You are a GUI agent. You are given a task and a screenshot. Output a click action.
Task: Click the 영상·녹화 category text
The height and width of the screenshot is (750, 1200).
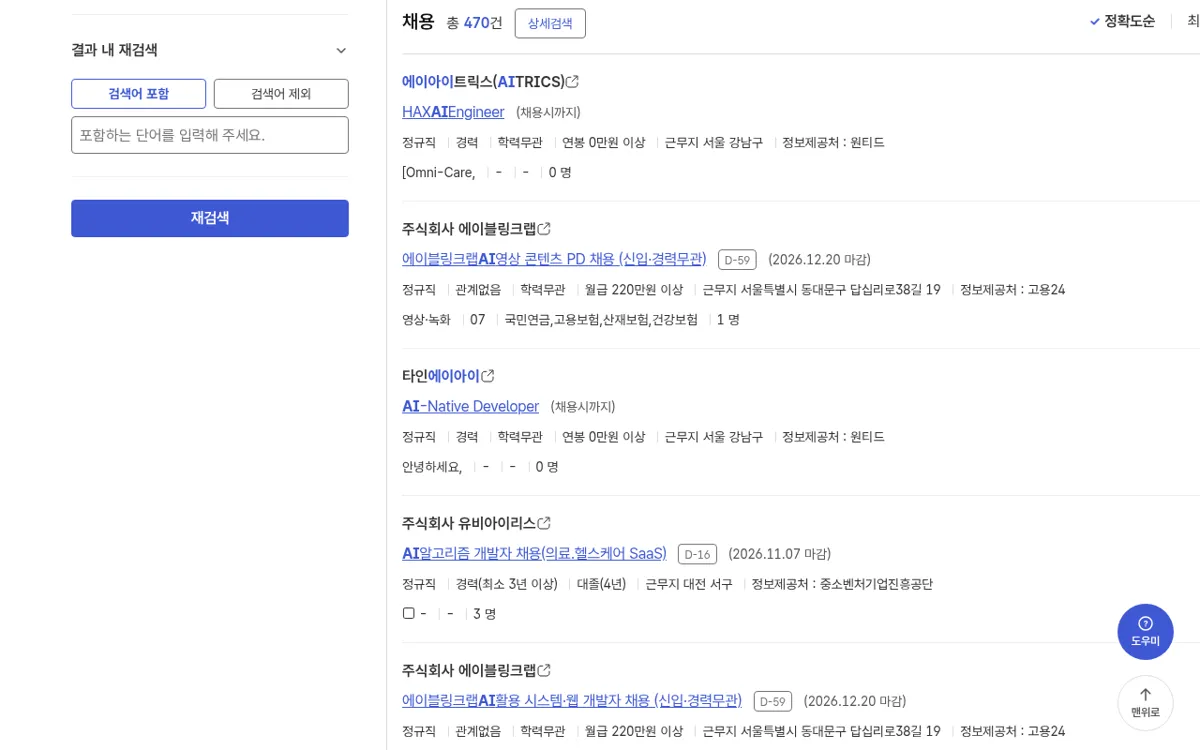pyautogui.click(x=426, y=320)
